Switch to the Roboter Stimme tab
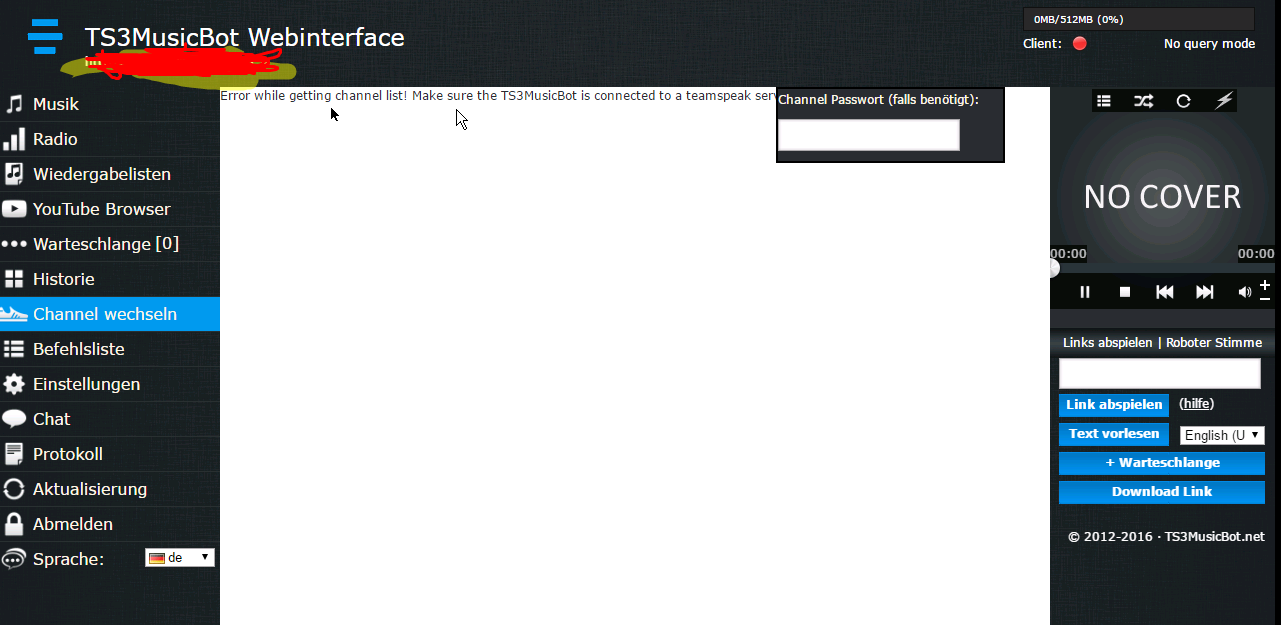This screenshot has width=1281, height=625. click(x=1214, y=343)
